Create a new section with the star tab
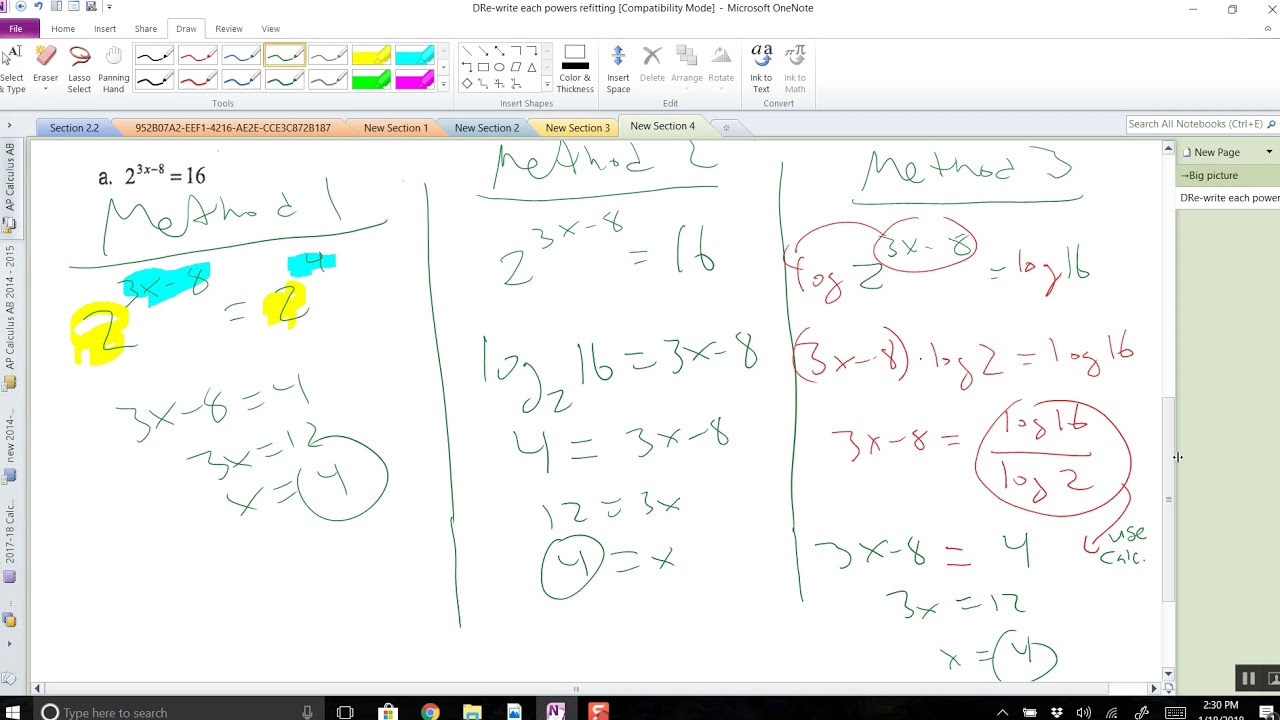Screen dimensions: 1280x720 pyautogui.click(x=726, y=127)
